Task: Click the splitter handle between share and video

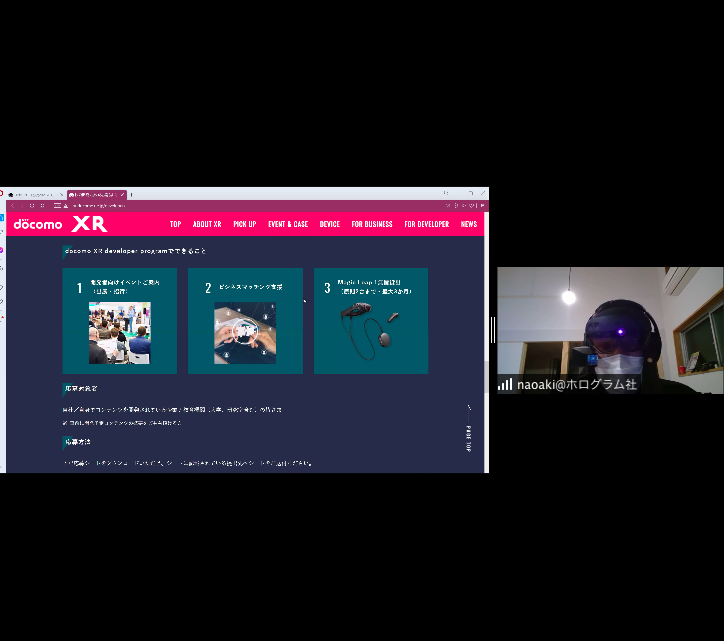Action: click(493, 330)
